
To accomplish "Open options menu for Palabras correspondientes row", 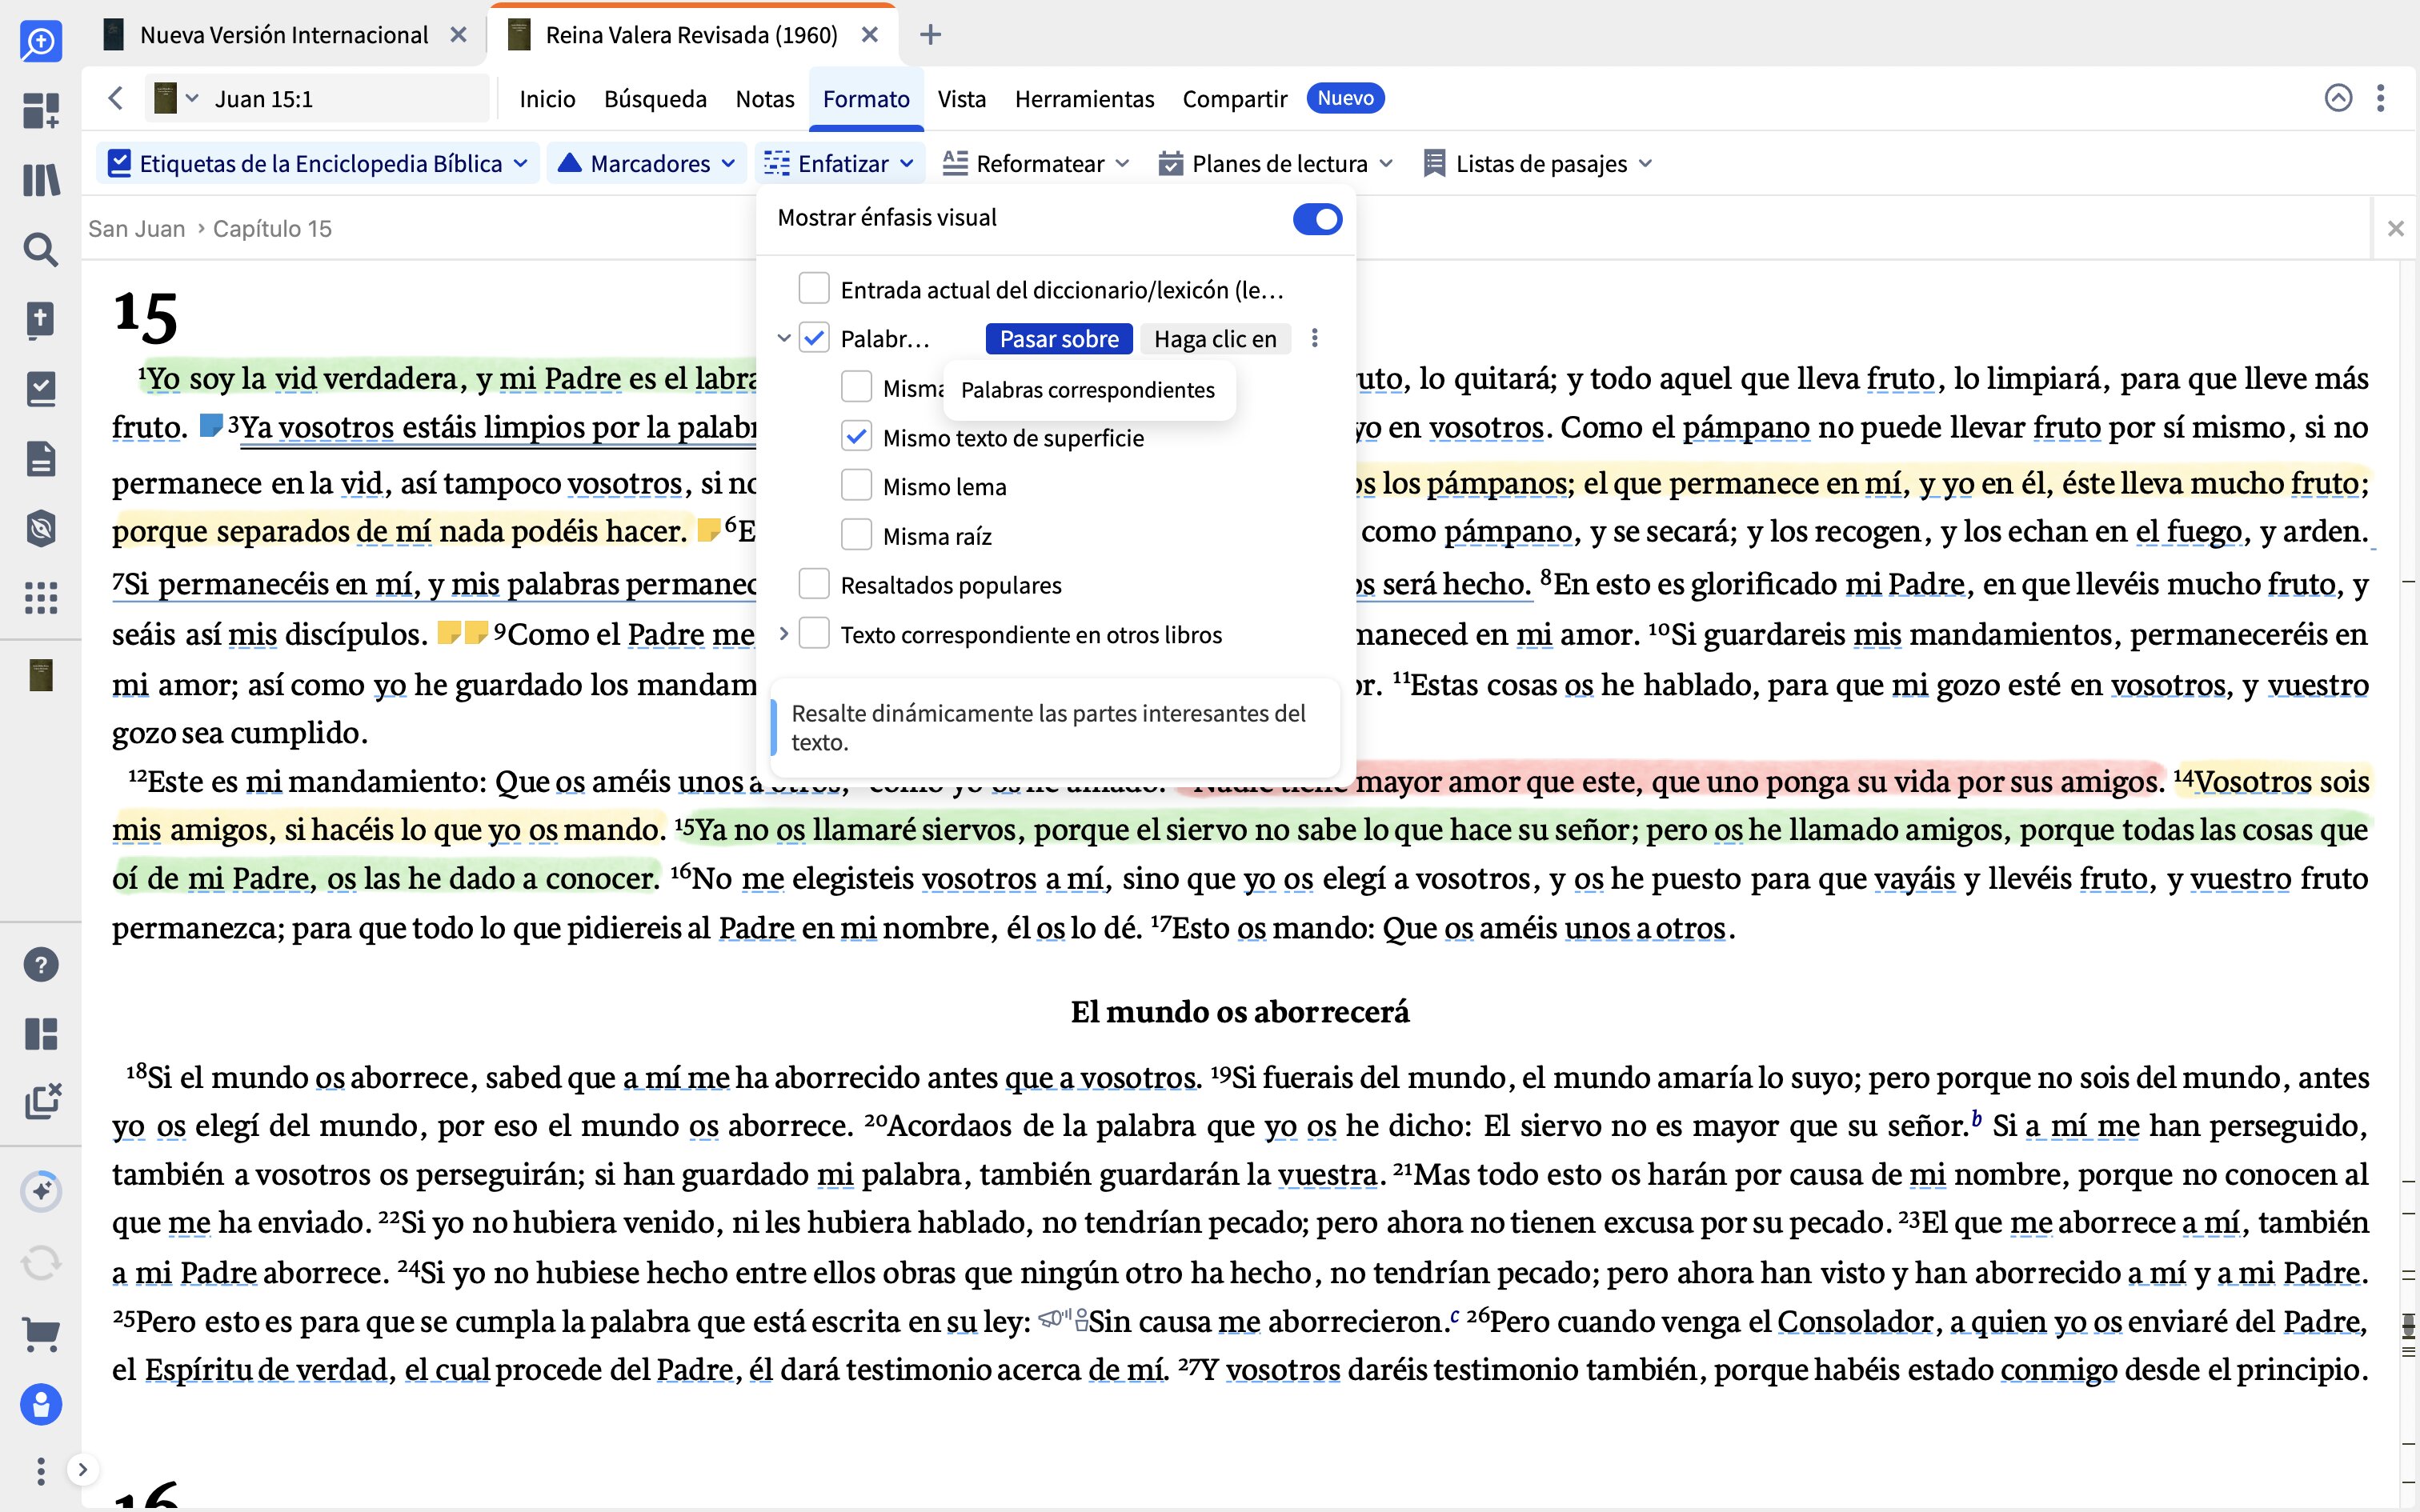I will coord(1315,339).
